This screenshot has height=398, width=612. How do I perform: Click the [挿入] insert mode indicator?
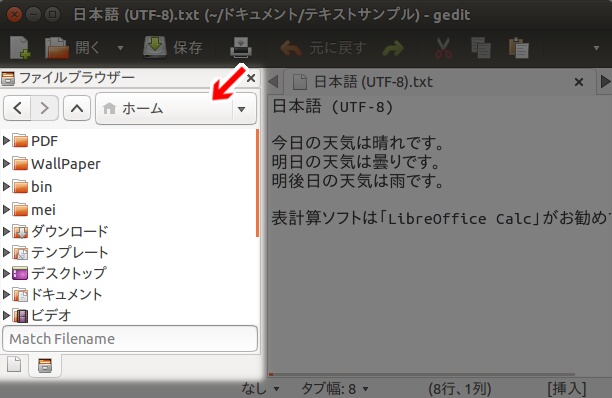[x=567, y=389]
